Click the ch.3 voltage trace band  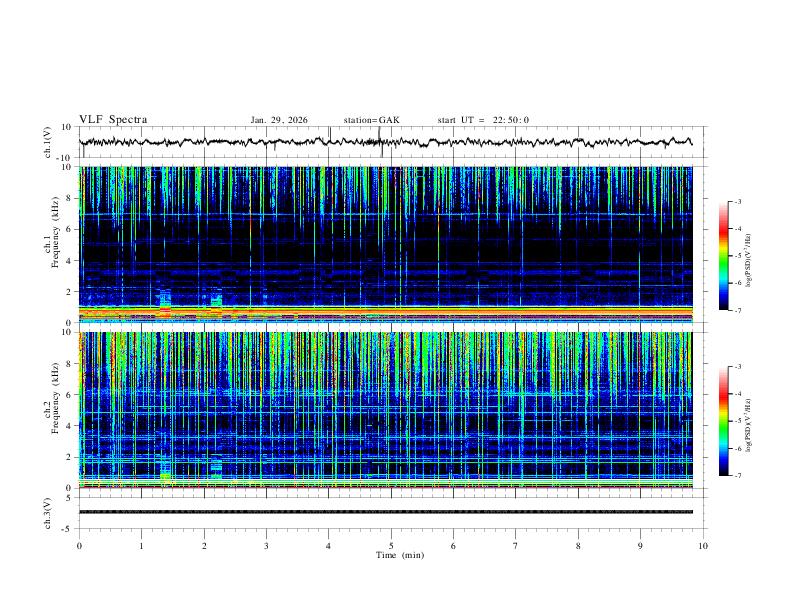385,512
